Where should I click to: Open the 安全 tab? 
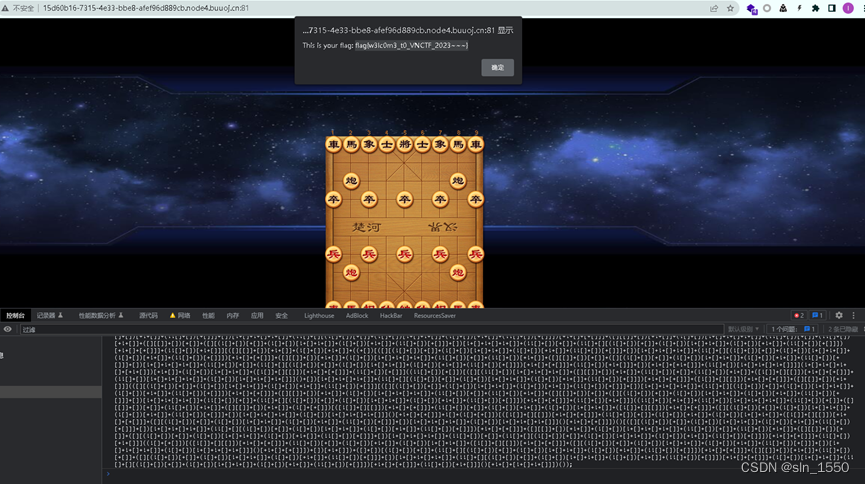click(281, 316)
